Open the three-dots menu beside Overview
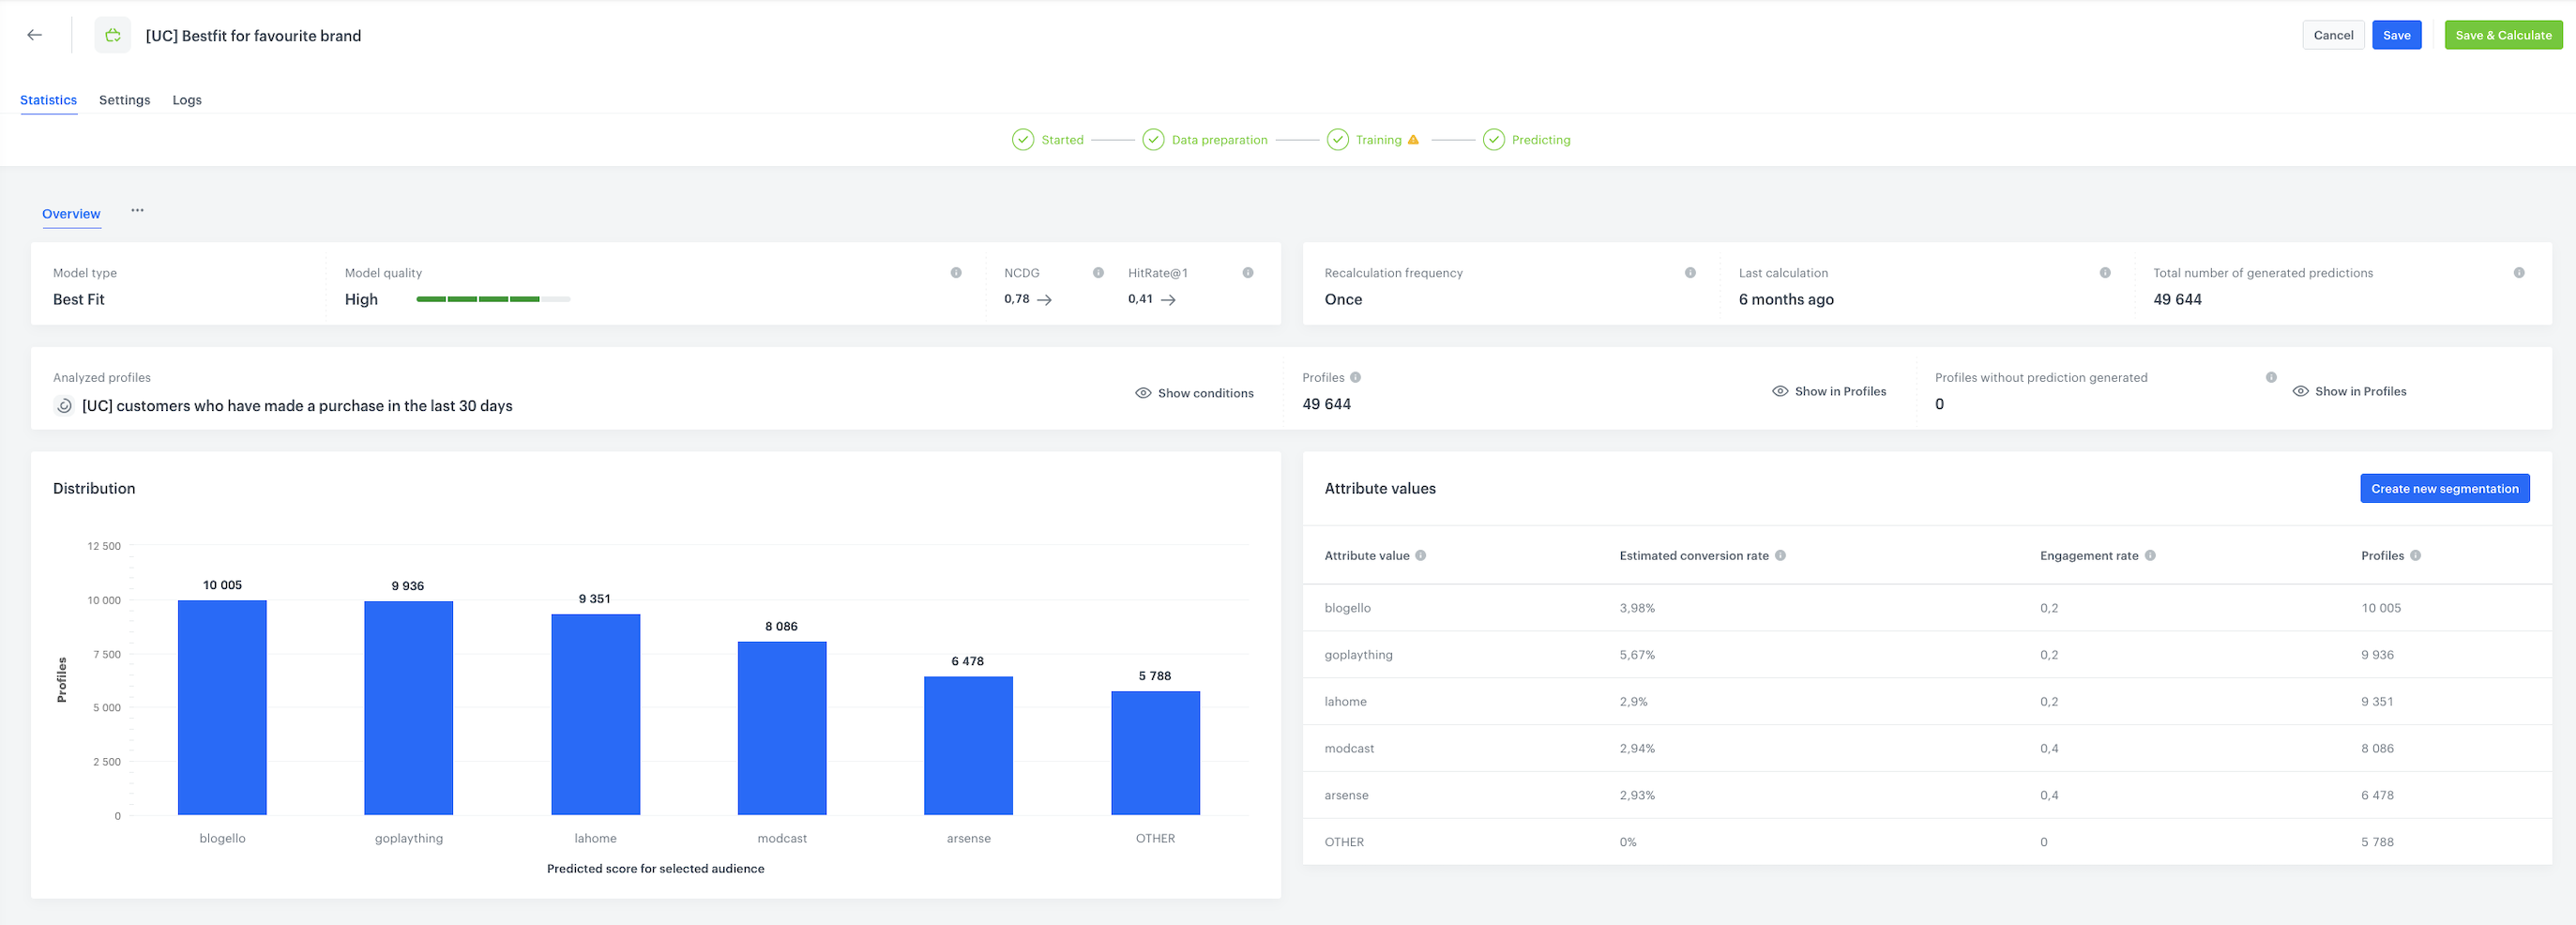2576x925 pixels. click(x=138, y=211)
